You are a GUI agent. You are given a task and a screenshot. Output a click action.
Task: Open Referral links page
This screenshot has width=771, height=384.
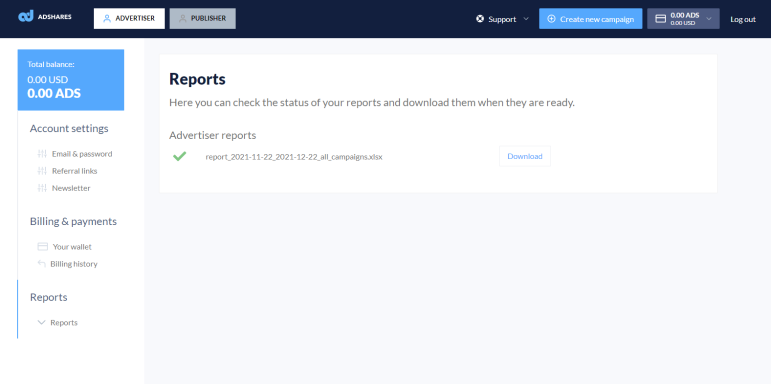(x=75, y=171)
